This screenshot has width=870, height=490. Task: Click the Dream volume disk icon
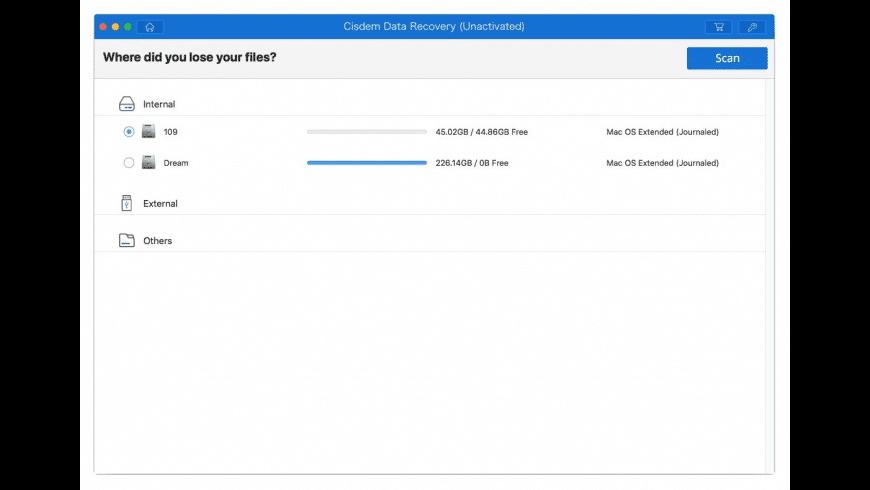[x=148, y=163]
